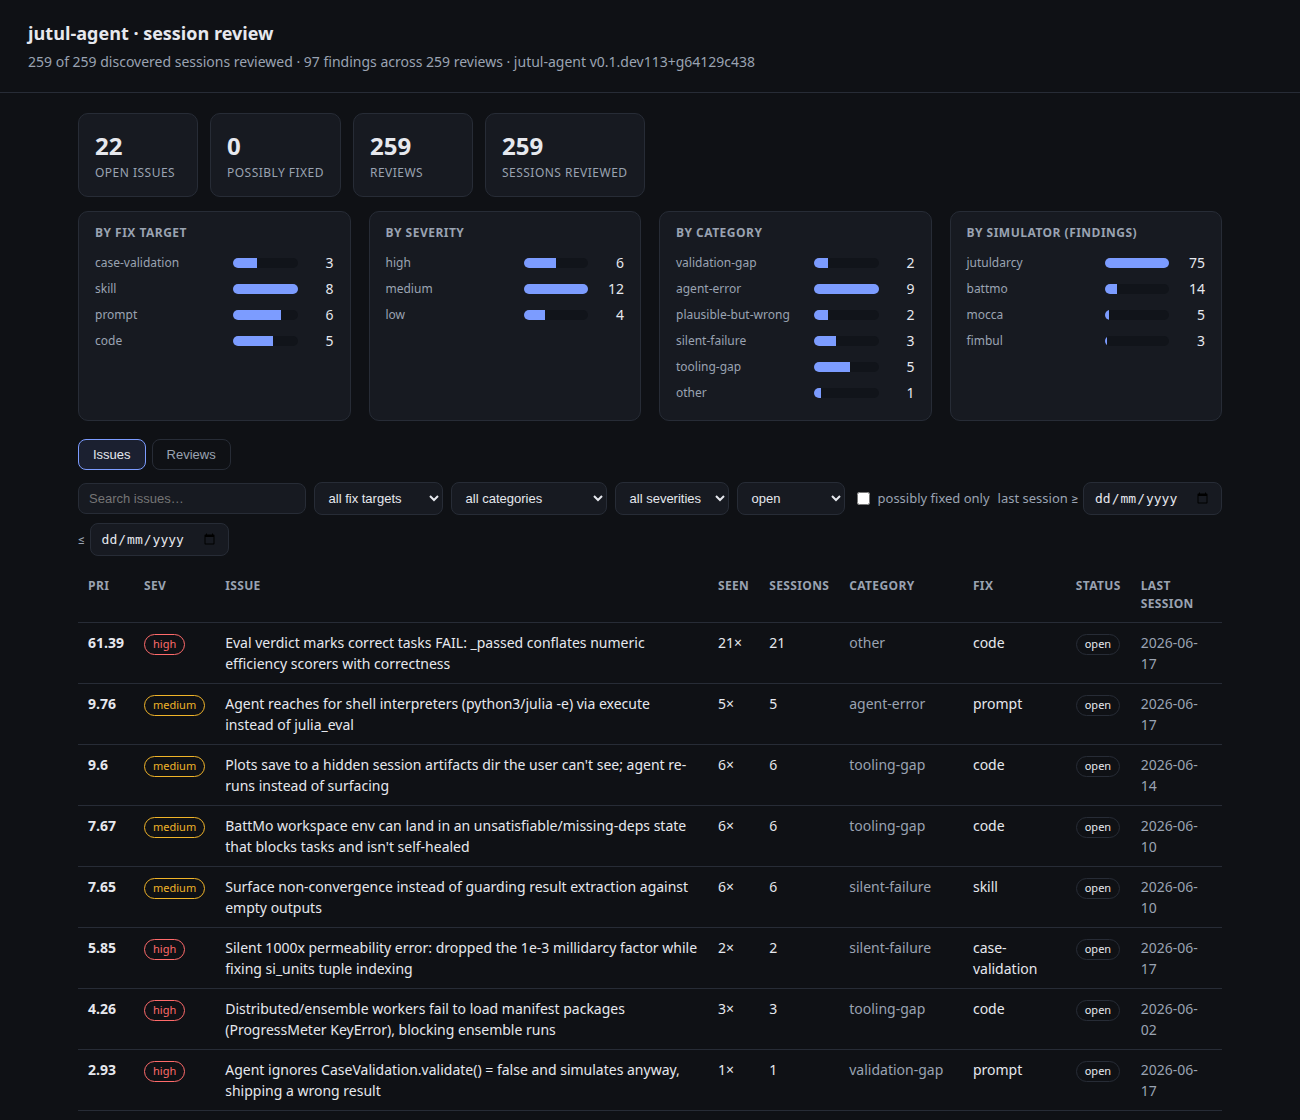Click the agent-error category row

point(795,289)
